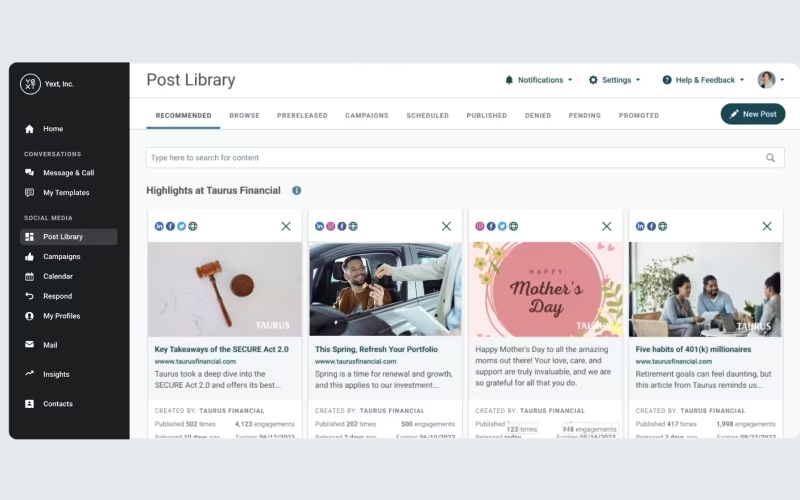Click taurusfinancial.com link under 401(k) millionaires

click(673, 362)
